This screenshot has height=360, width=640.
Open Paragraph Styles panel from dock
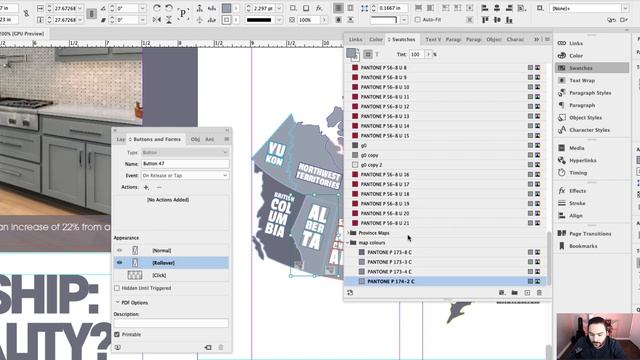pyautogui.click(x=590, y=93)
